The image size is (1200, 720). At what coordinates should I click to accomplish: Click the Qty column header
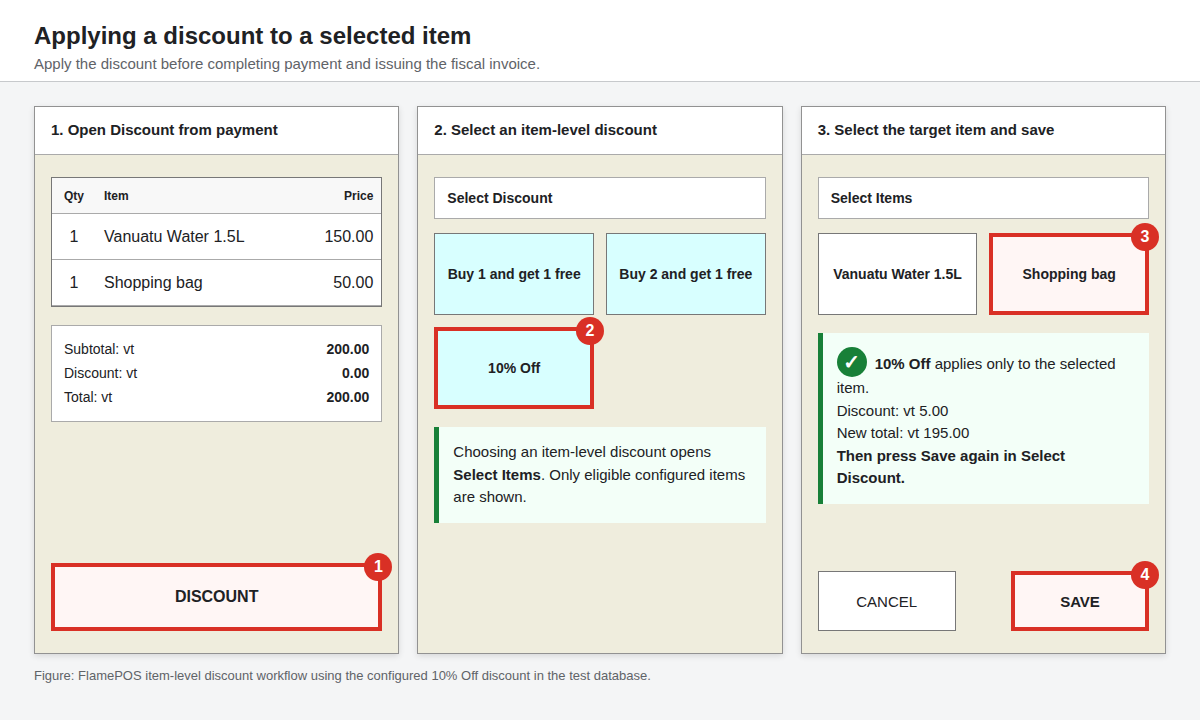74,196
